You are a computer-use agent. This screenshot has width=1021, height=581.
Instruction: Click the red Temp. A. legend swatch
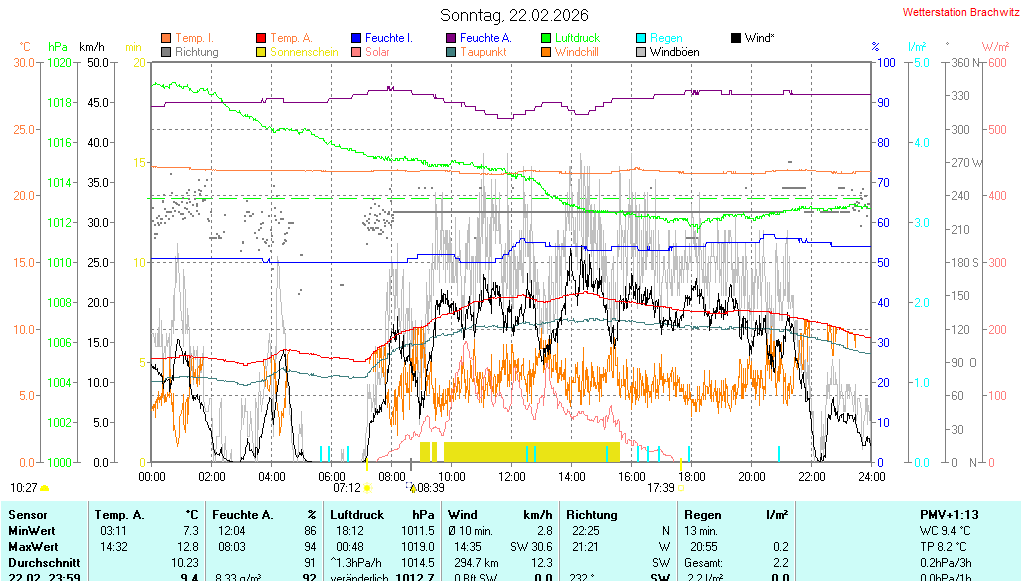(x=261, y=38)
